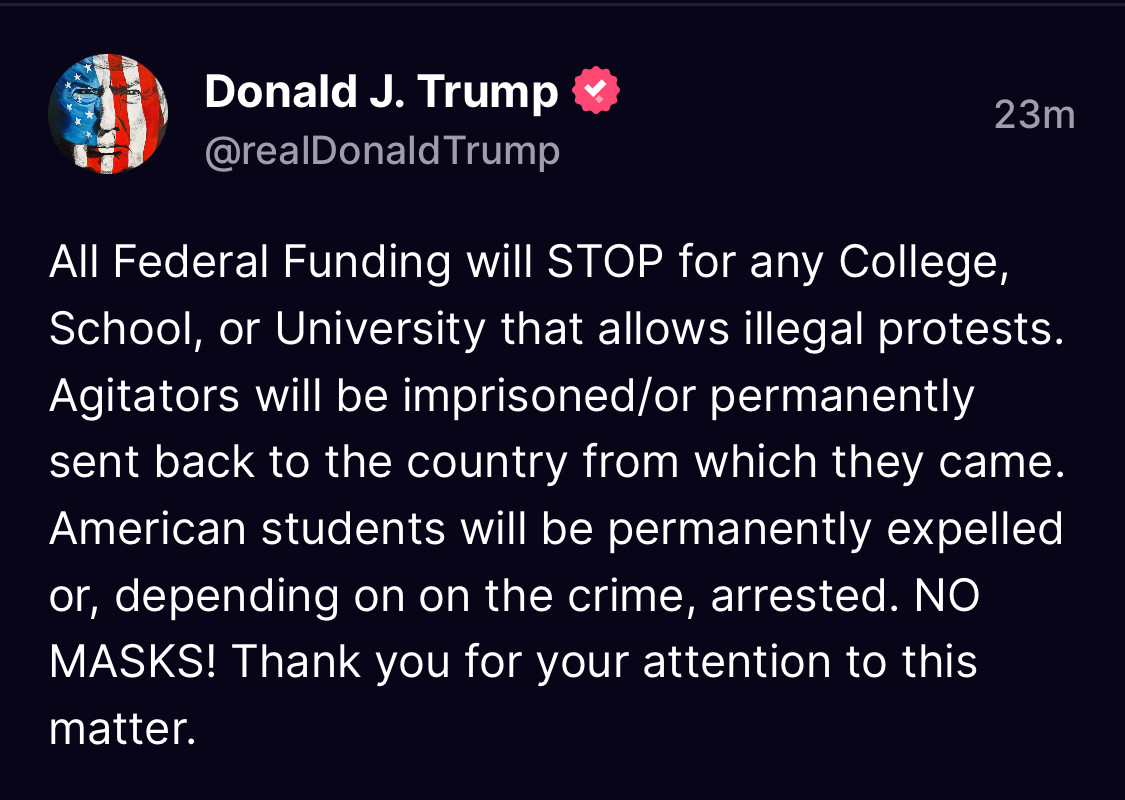1125x800 pixels.
Task: Open the Donald J. Trump display name
Action: click(381, 92)
